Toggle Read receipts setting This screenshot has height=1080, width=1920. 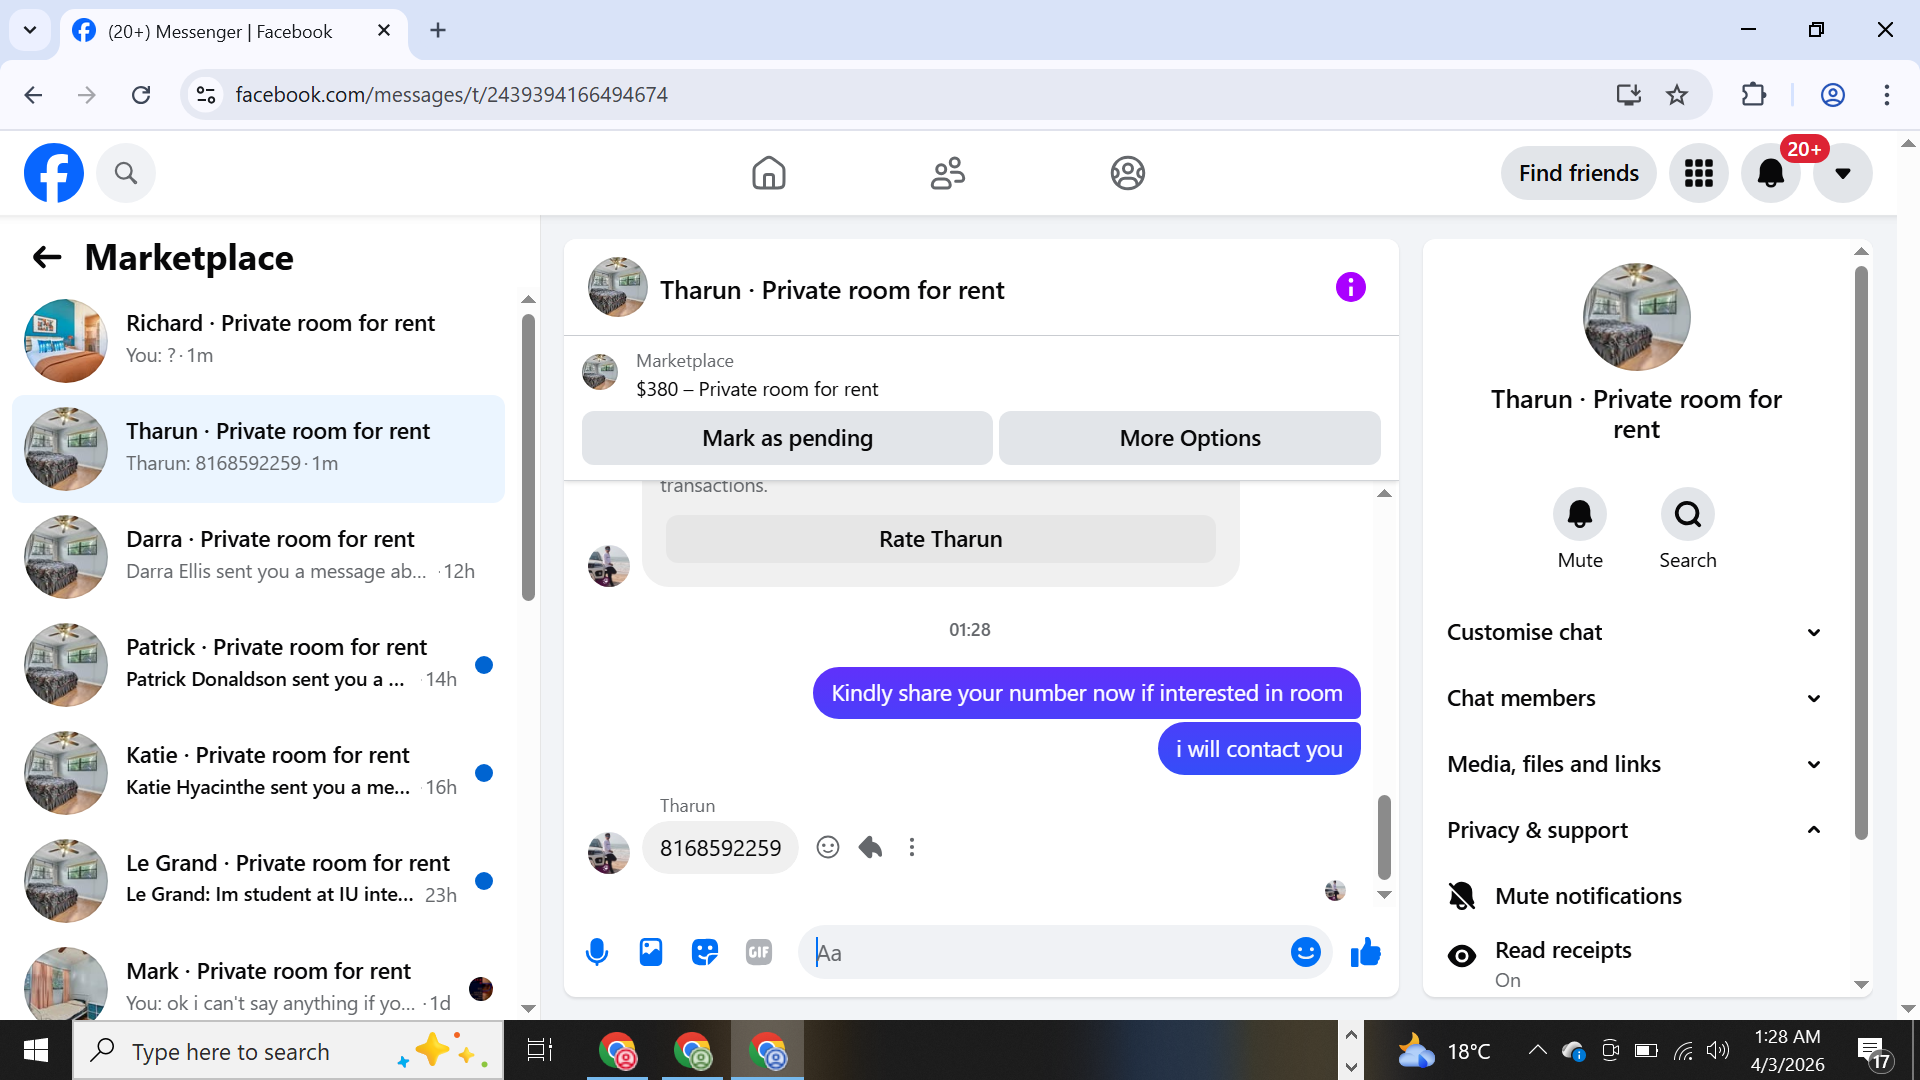point(1636,963)
